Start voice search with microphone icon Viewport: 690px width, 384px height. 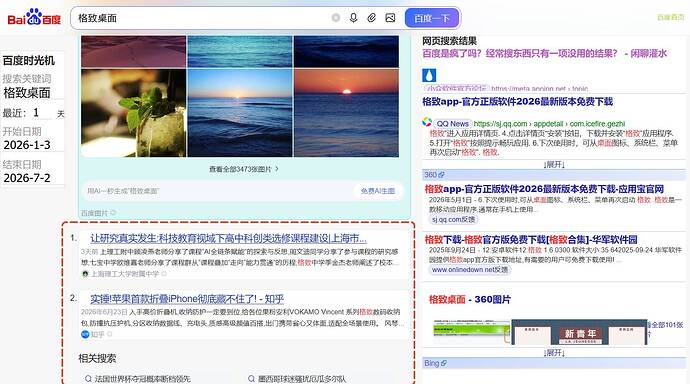point(353,18)
